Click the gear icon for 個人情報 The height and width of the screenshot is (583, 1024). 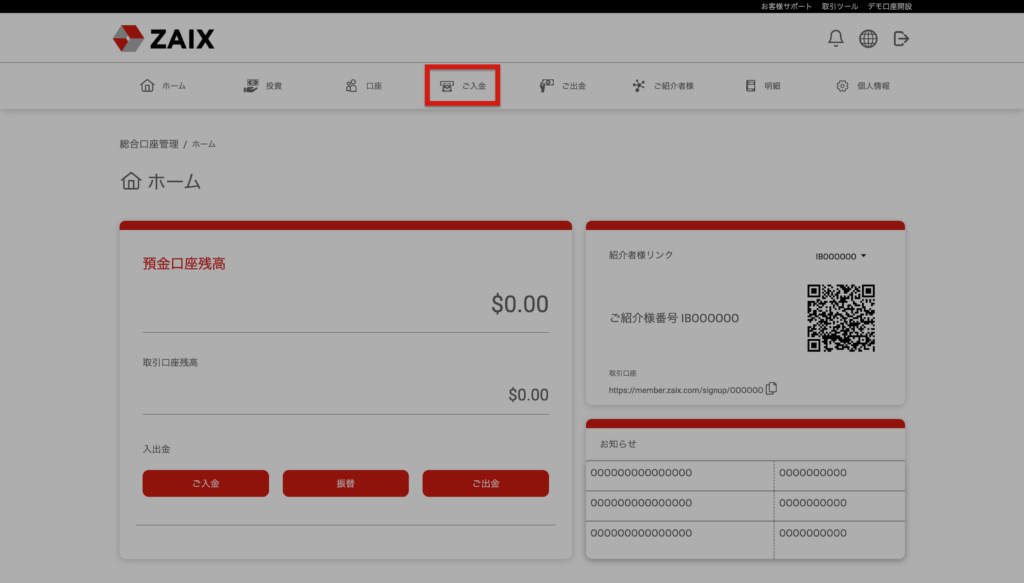pos(842,86)
